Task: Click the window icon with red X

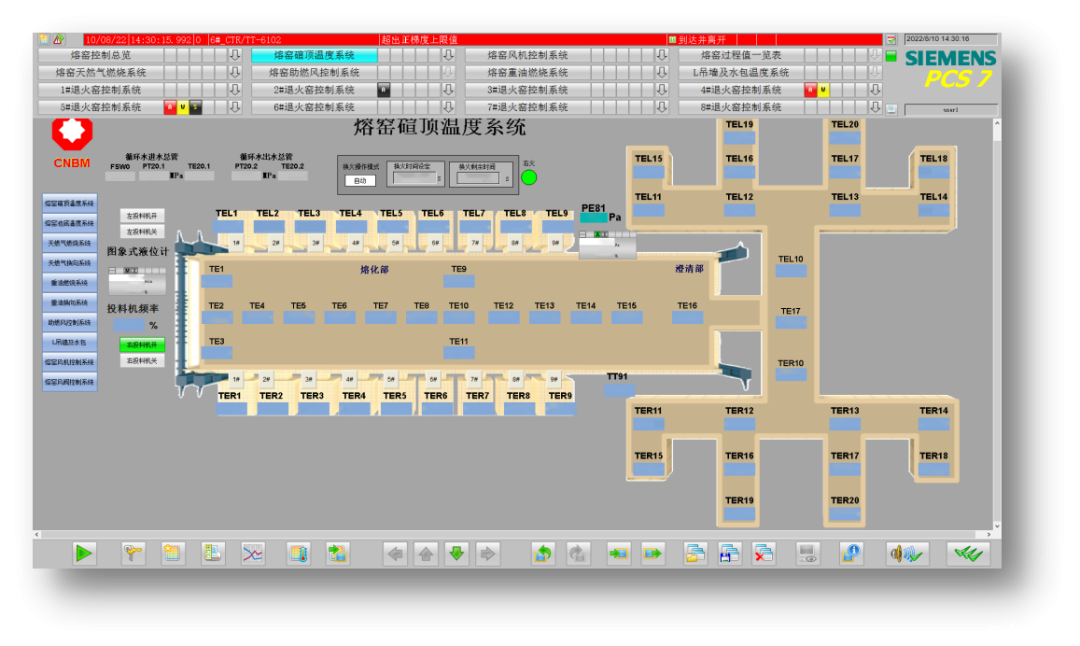Action: (764, 552)
